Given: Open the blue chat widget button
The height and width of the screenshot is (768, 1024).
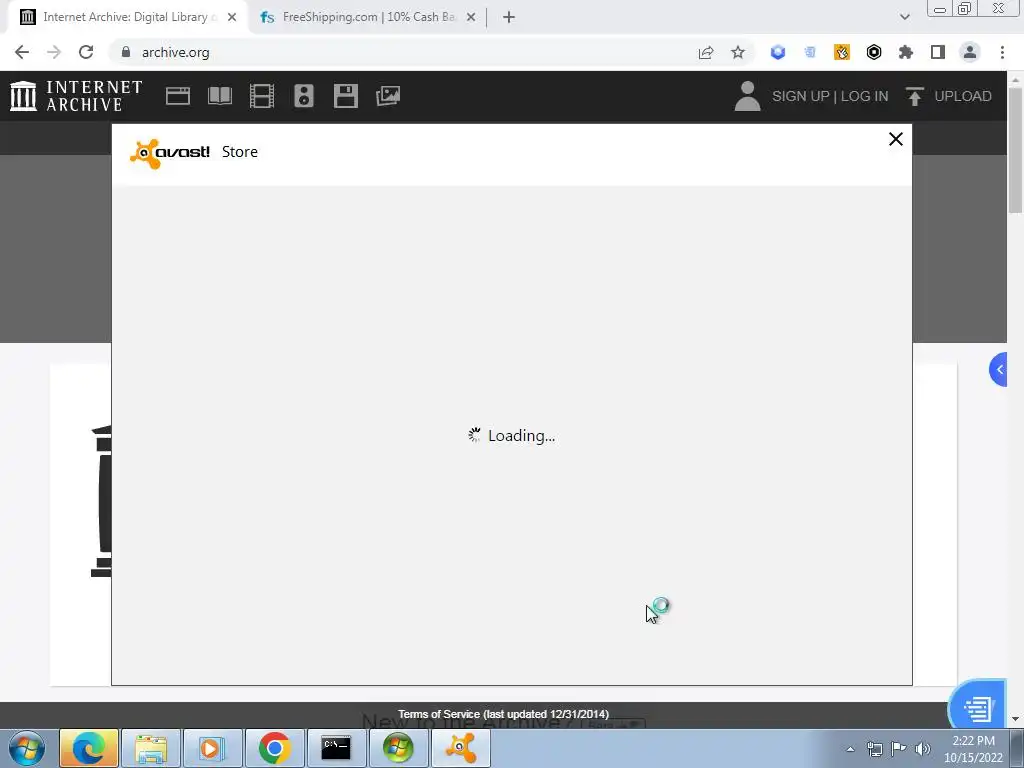Looking at the screenshot, I should coord(978,705).
